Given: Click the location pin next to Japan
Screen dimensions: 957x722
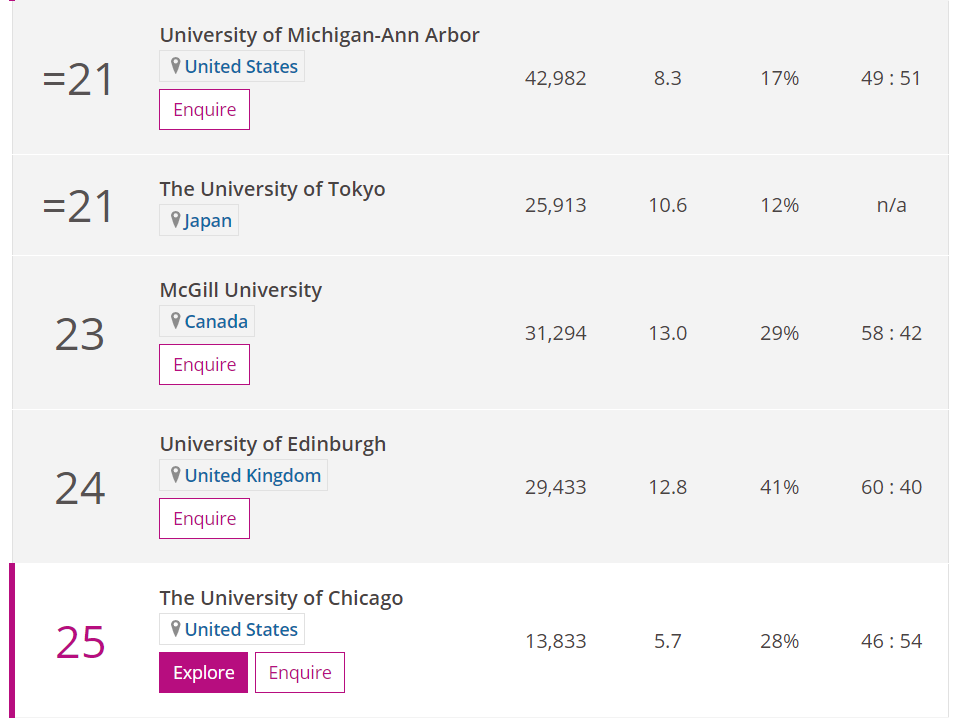Looking at the screenshot, I should 176,220.
